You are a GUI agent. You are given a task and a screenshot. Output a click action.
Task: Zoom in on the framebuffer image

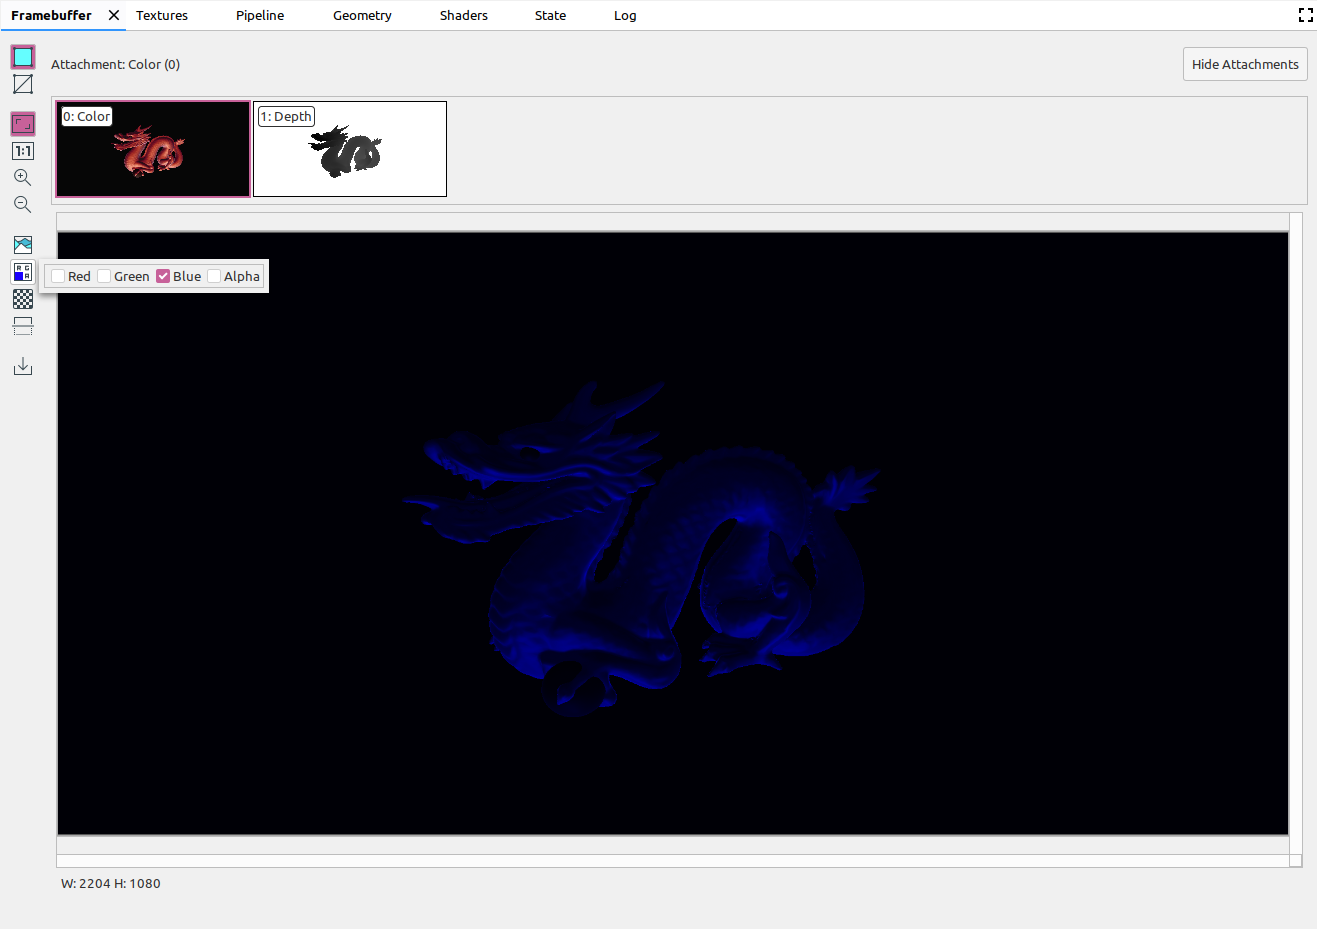23,178
